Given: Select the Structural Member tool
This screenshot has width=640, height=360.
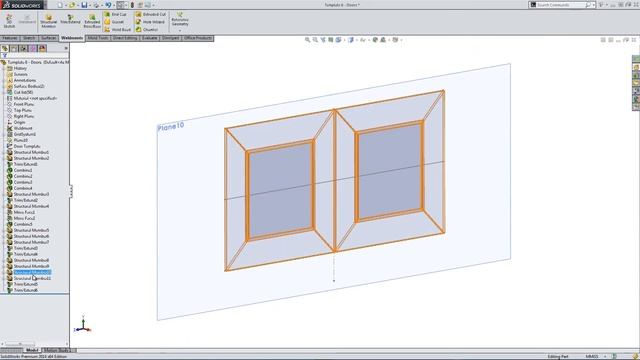Looking at the screenshot, I should pos(48,21).
